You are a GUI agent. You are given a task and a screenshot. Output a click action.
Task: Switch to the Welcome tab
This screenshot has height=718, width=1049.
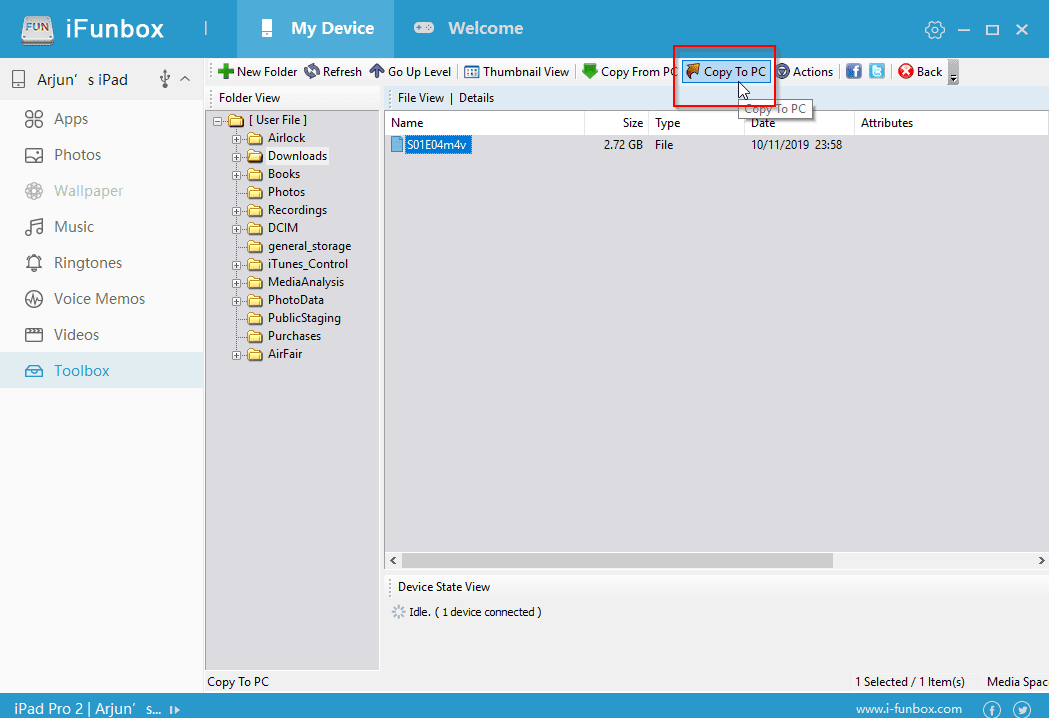tap(468, 29)
